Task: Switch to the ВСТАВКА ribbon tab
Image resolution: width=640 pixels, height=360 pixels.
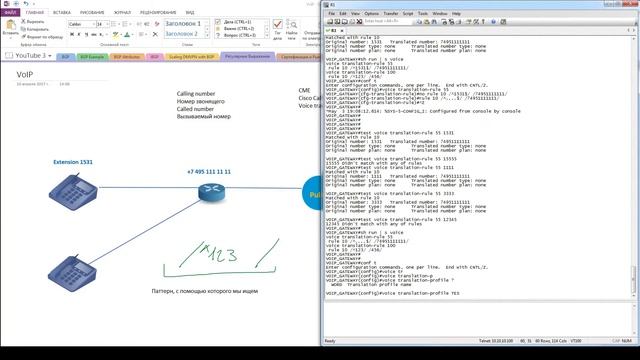Action: pyautogui.click(x=62, y=13)
